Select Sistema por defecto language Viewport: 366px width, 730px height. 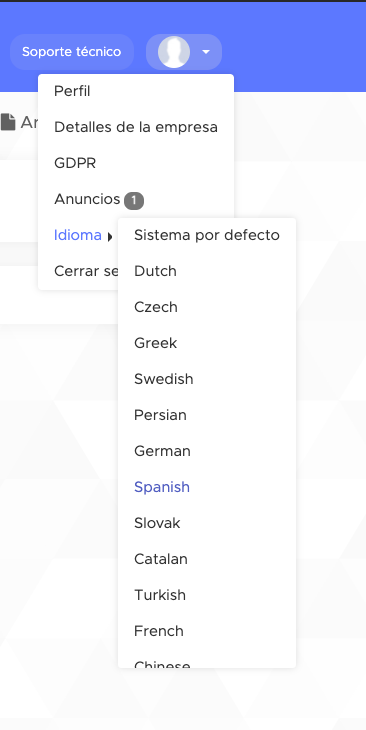[x=207, y=235]
